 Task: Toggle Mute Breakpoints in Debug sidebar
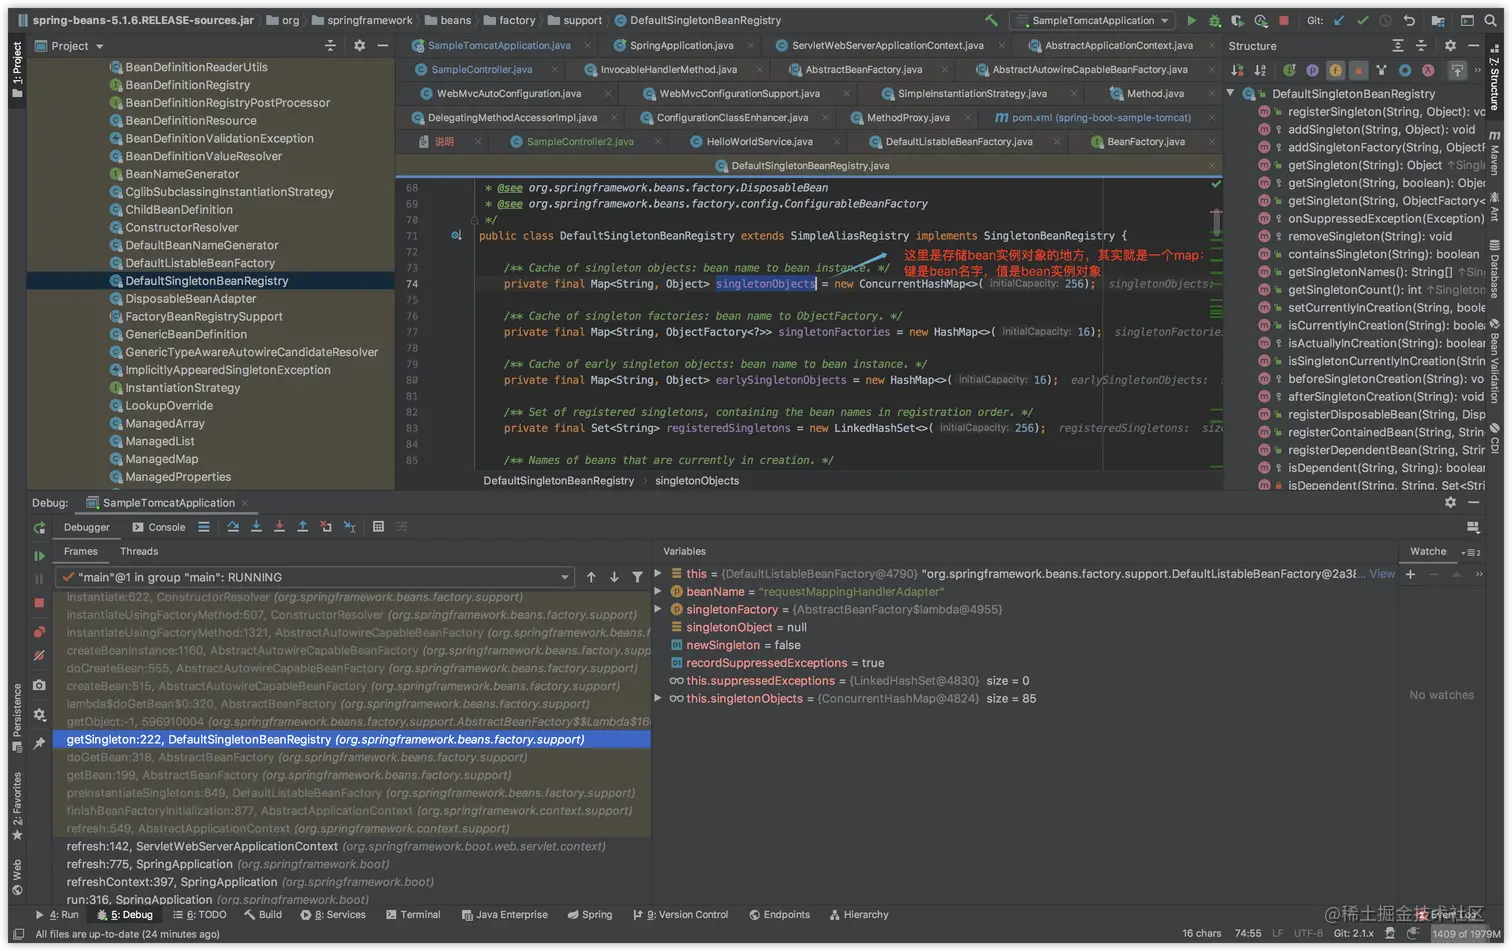coord(40,656)
